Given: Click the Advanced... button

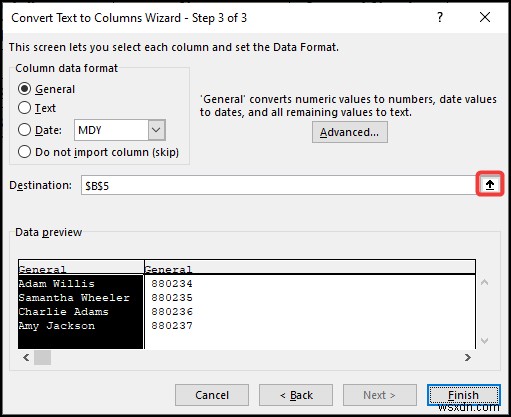Looking at the screenshot, I should tap(350, 132).
